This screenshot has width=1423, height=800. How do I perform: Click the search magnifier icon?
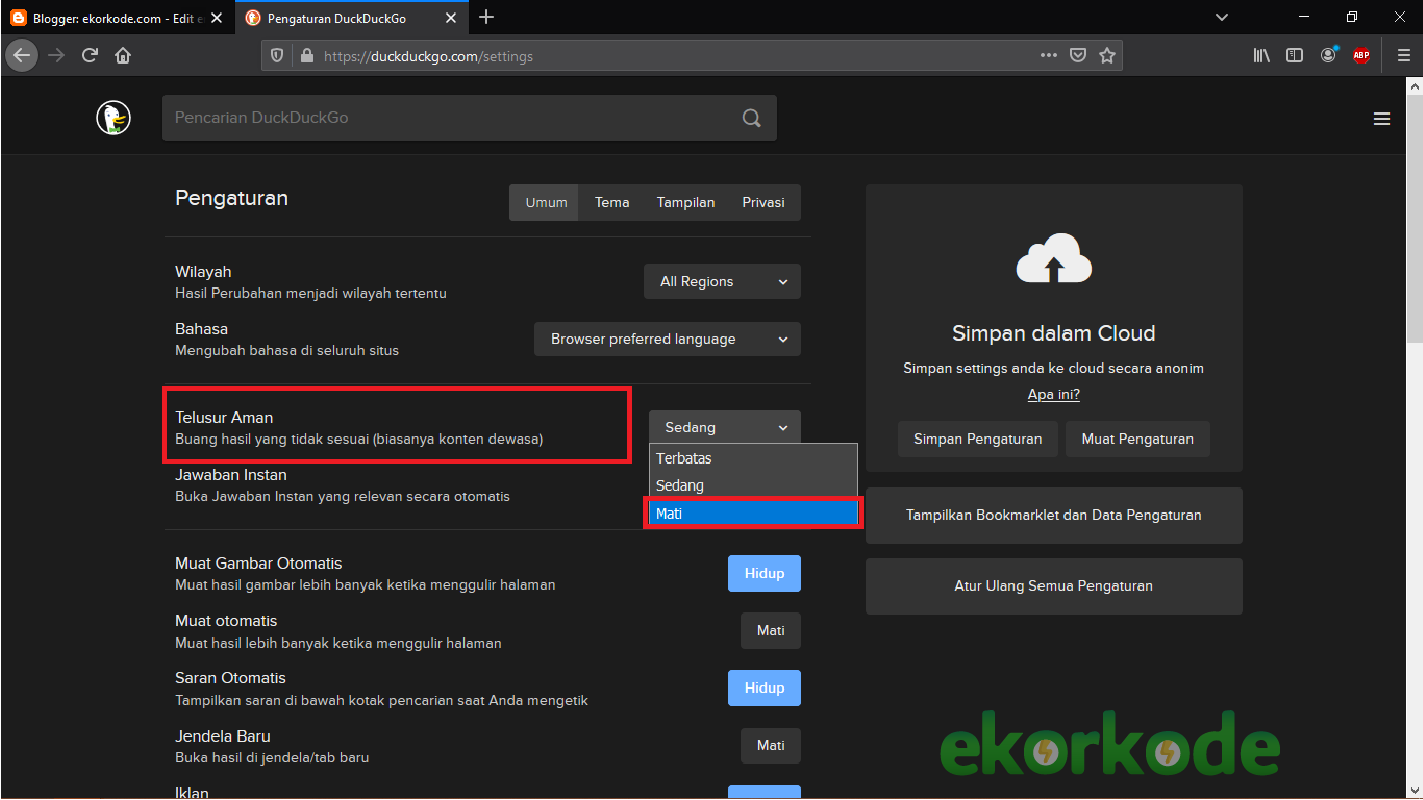pos(751,118)
